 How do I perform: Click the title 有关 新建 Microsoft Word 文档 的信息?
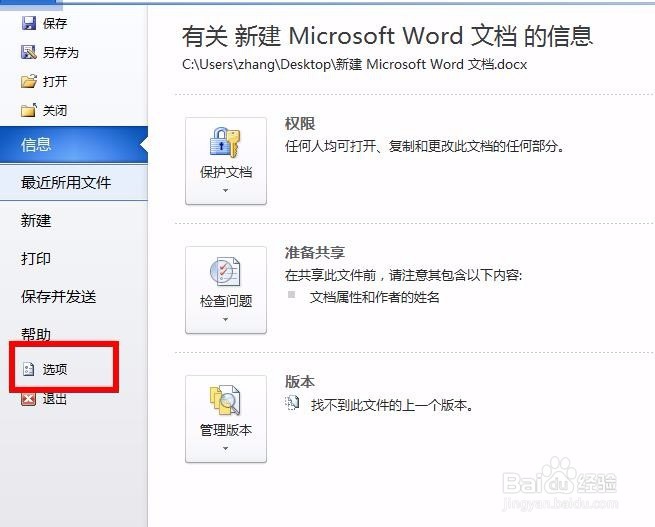[387, 35]
